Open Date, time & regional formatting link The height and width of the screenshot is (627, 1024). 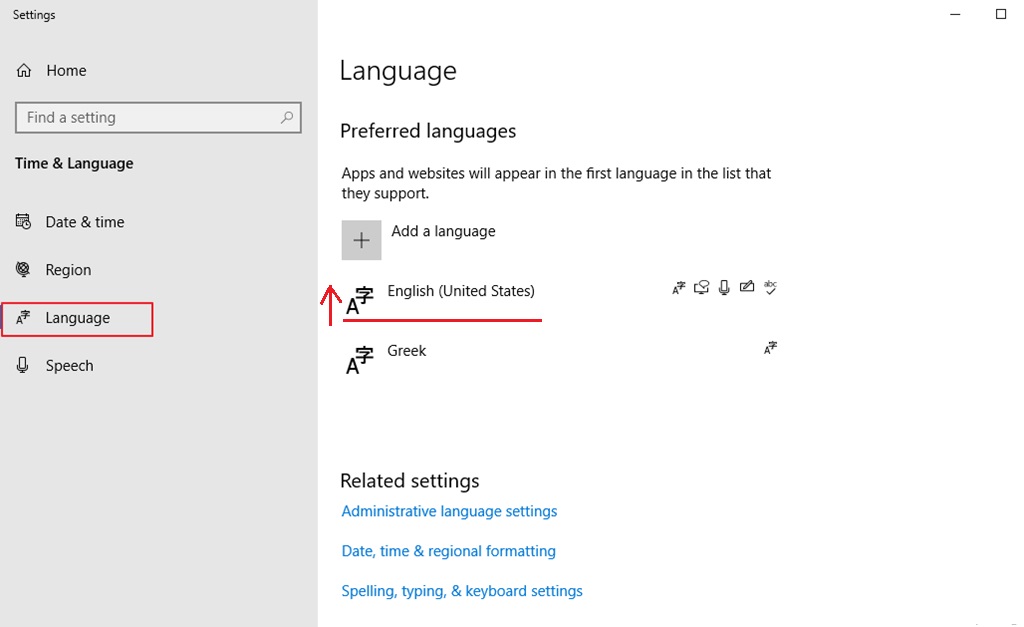(448, 551)
